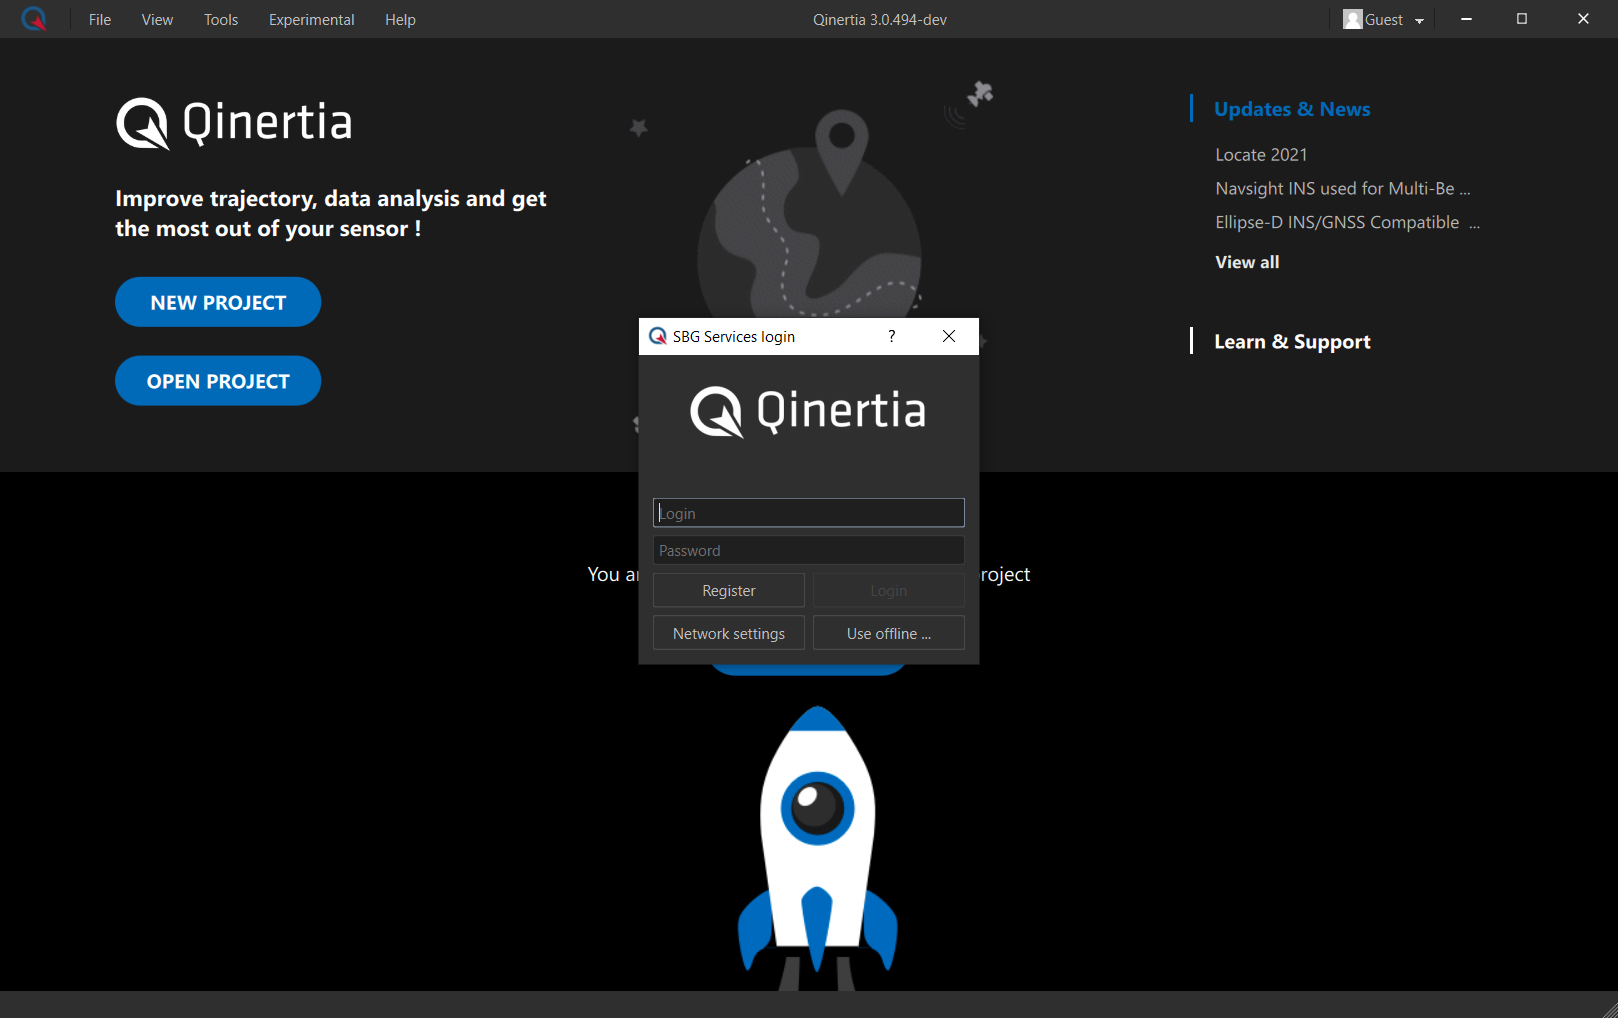The image size is (1618, 1018).
Task: Maximize the Qinertia window
Action: point(1522,19)
